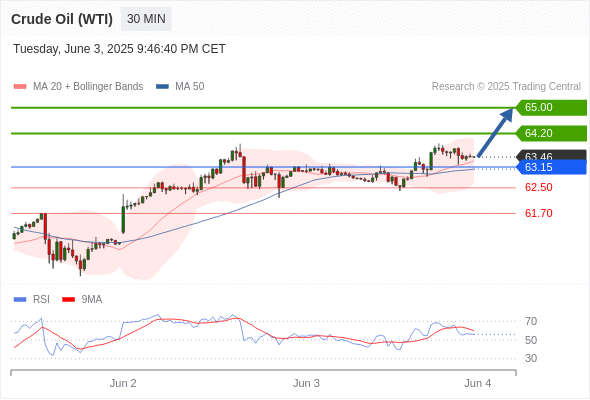Click the Jun 4 date axis label
The image size is (590, 400).
click(477, 383)
